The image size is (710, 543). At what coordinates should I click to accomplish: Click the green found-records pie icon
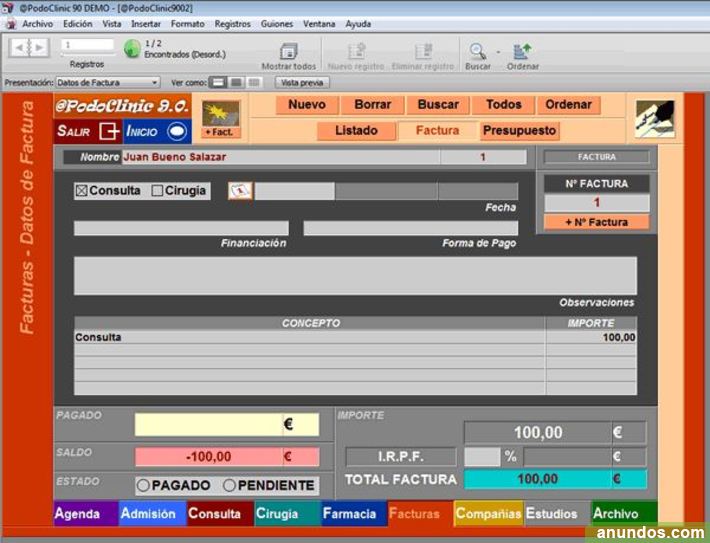coord(132,48)
